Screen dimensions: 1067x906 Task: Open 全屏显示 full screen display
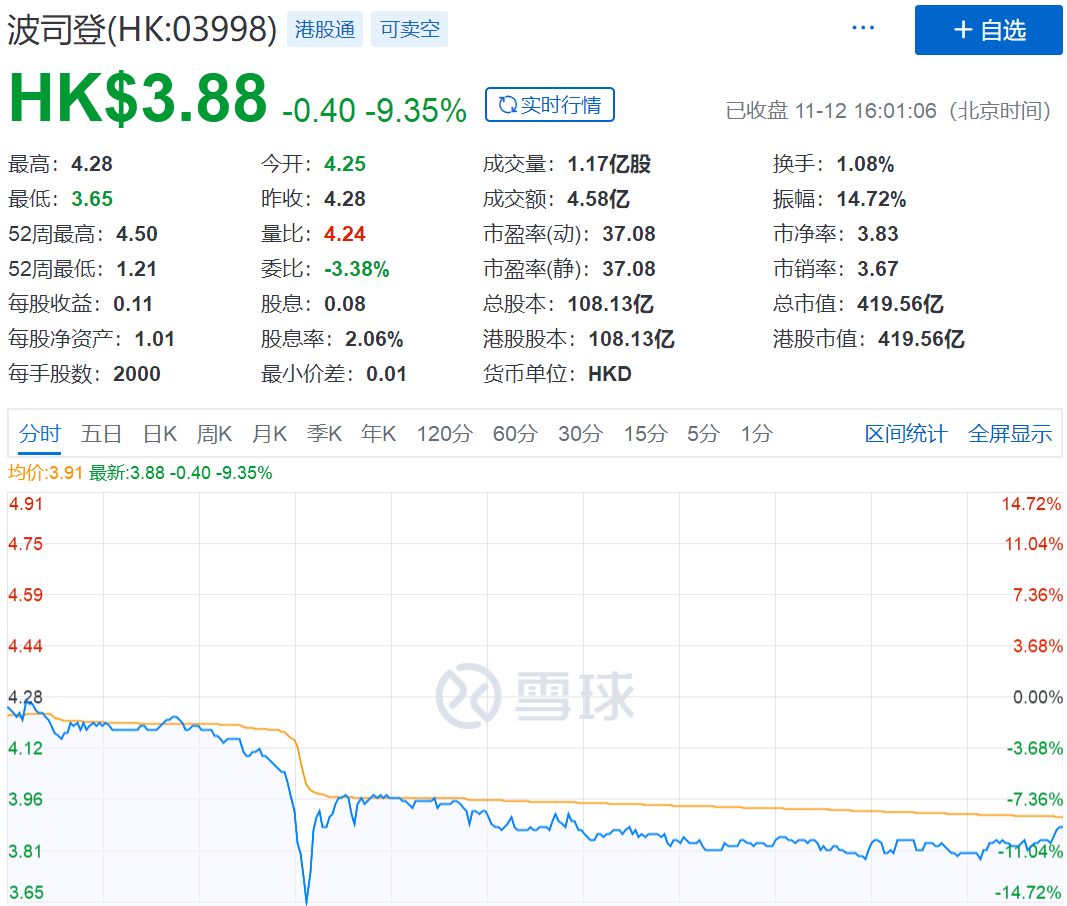[x=1010, y=434]
